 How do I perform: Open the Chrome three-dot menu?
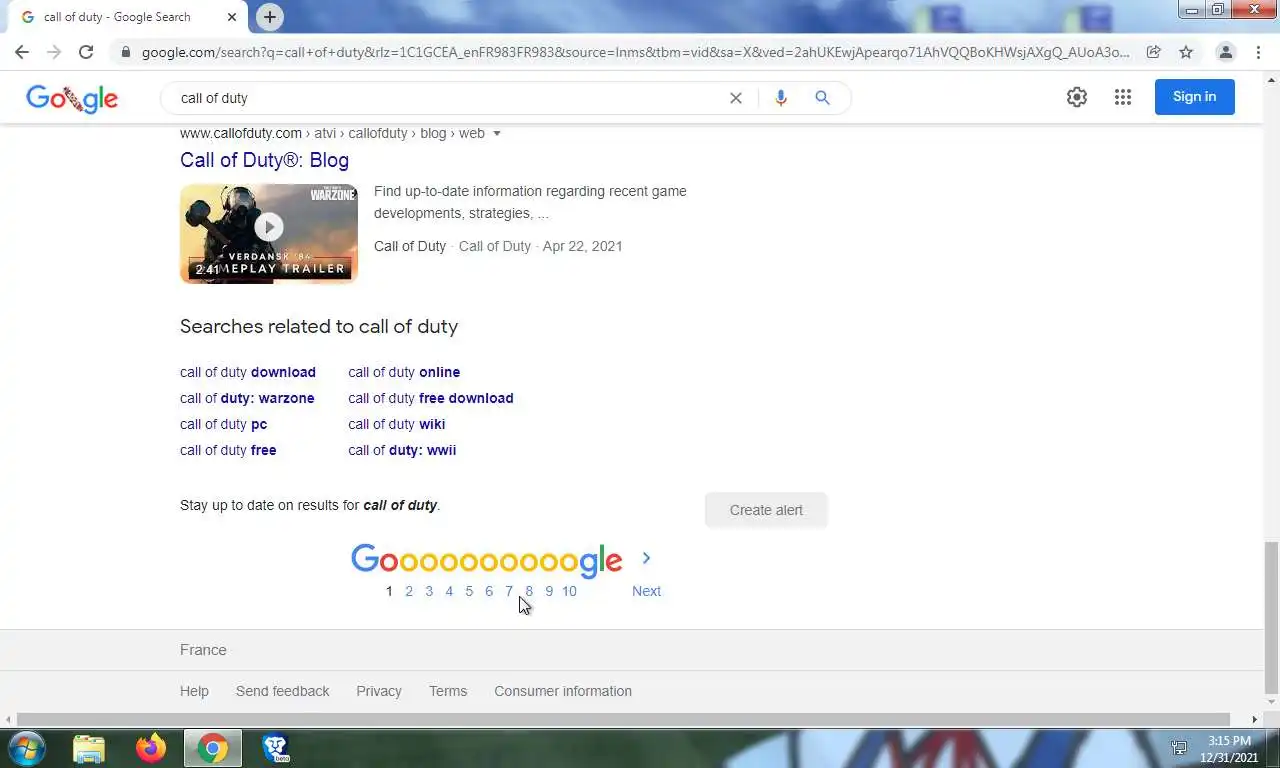[x=1259, y=52]
